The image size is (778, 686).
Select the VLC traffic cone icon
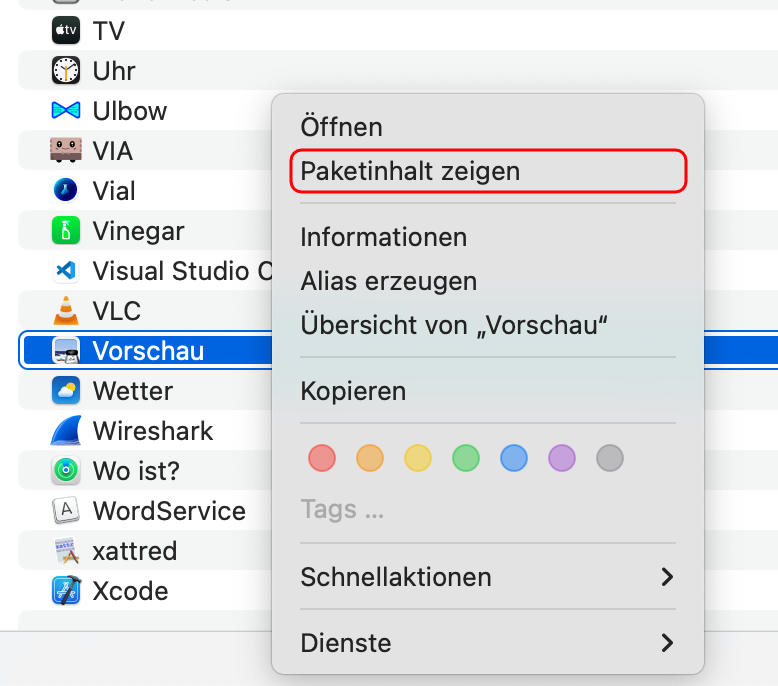[x=66, y=311]
